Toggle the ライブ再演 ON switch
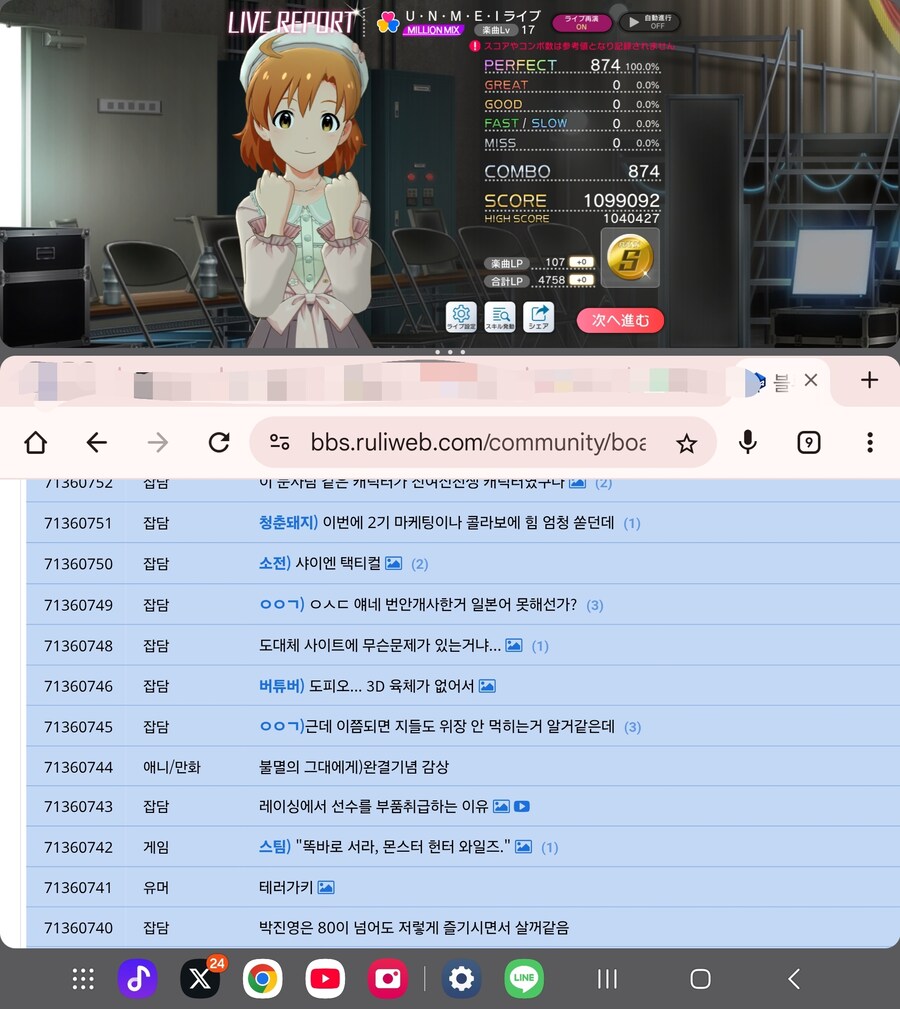This screenshot has height=1009, width=900. click(582, 23)
